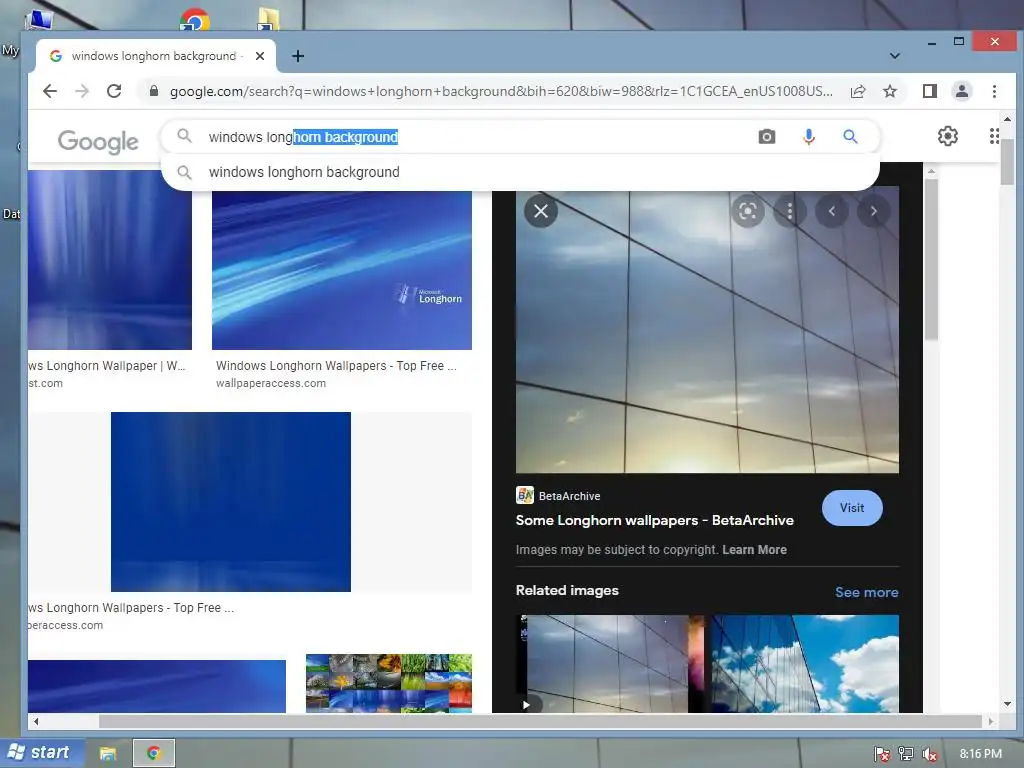Search by image with camera icon
The height and width of the screenshot is (768, 1024).
[767, 136]
